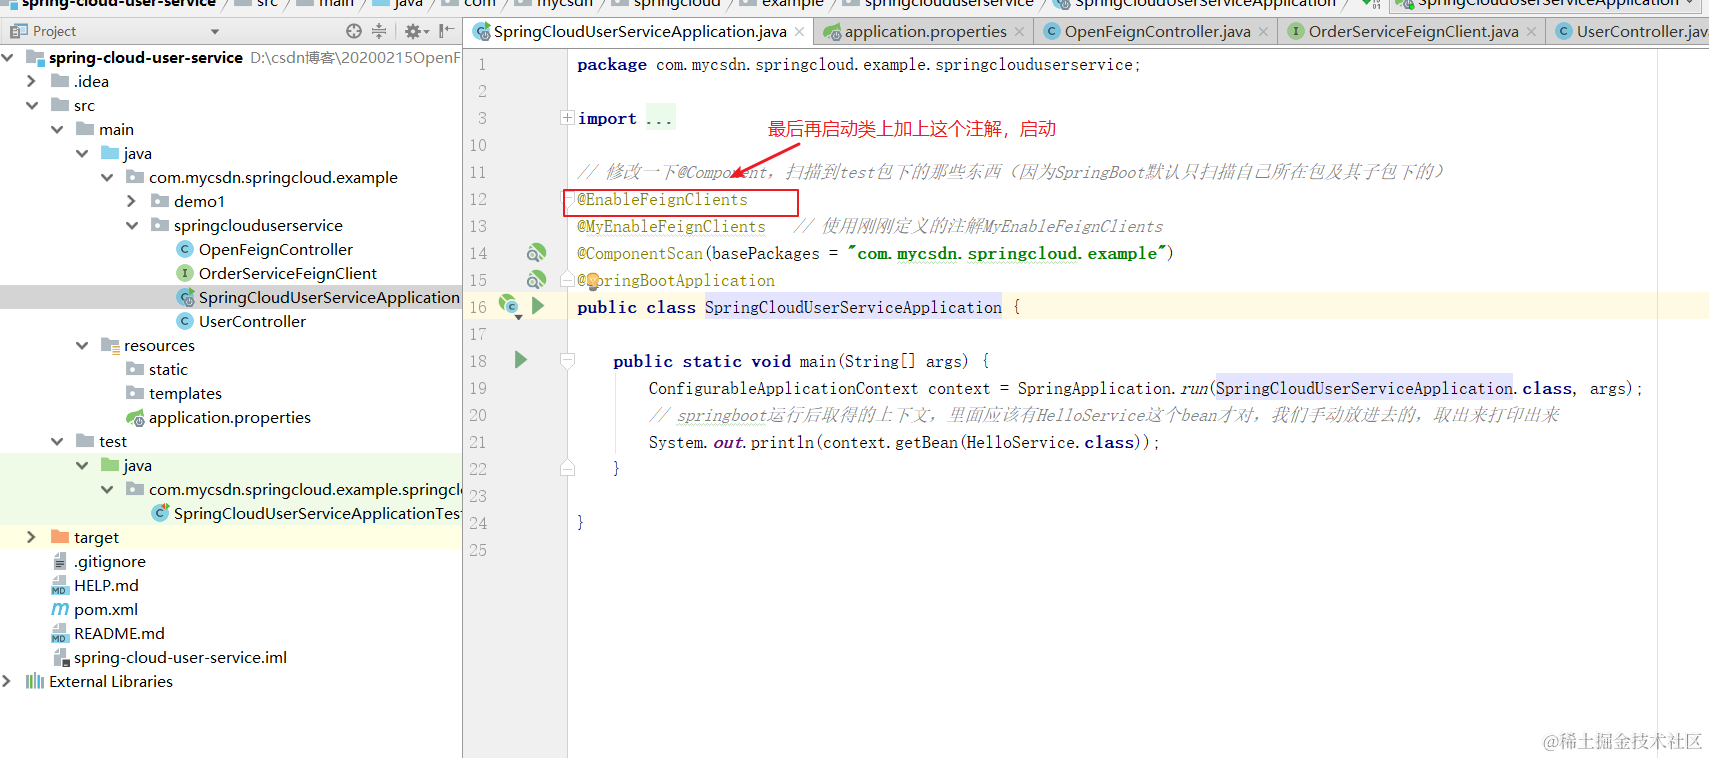Image resolution: width=1709 pixels, height=758 pixels.
Task: Collapse the main folder
Action: [x=57, y=129]
